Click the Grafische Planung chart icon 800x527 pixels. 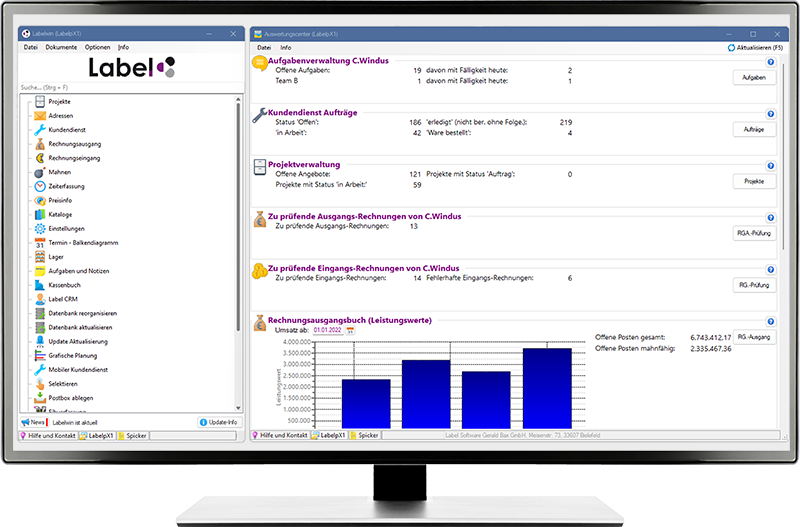tap(40, 356)
